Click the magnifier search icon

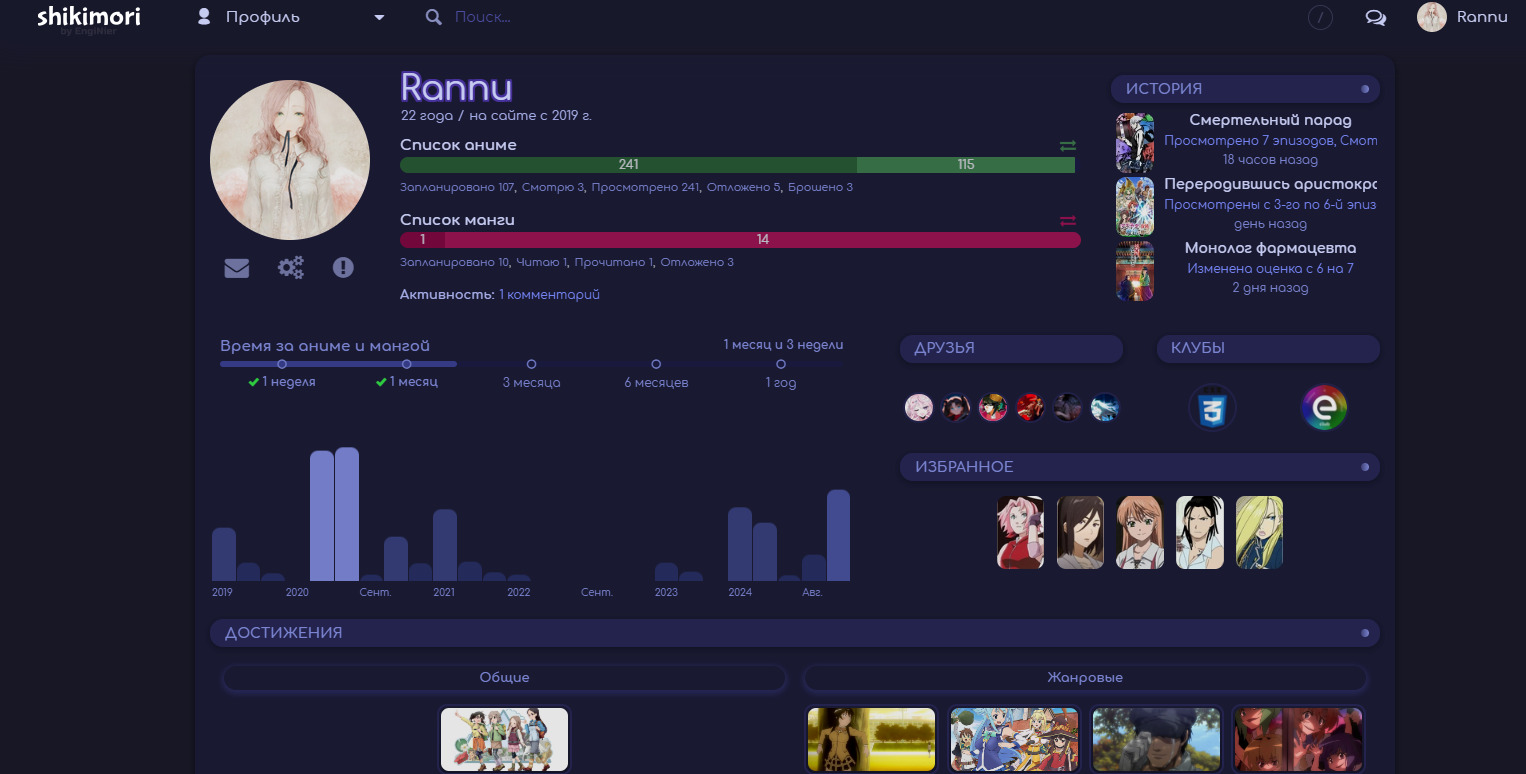(x=433, y=18)
